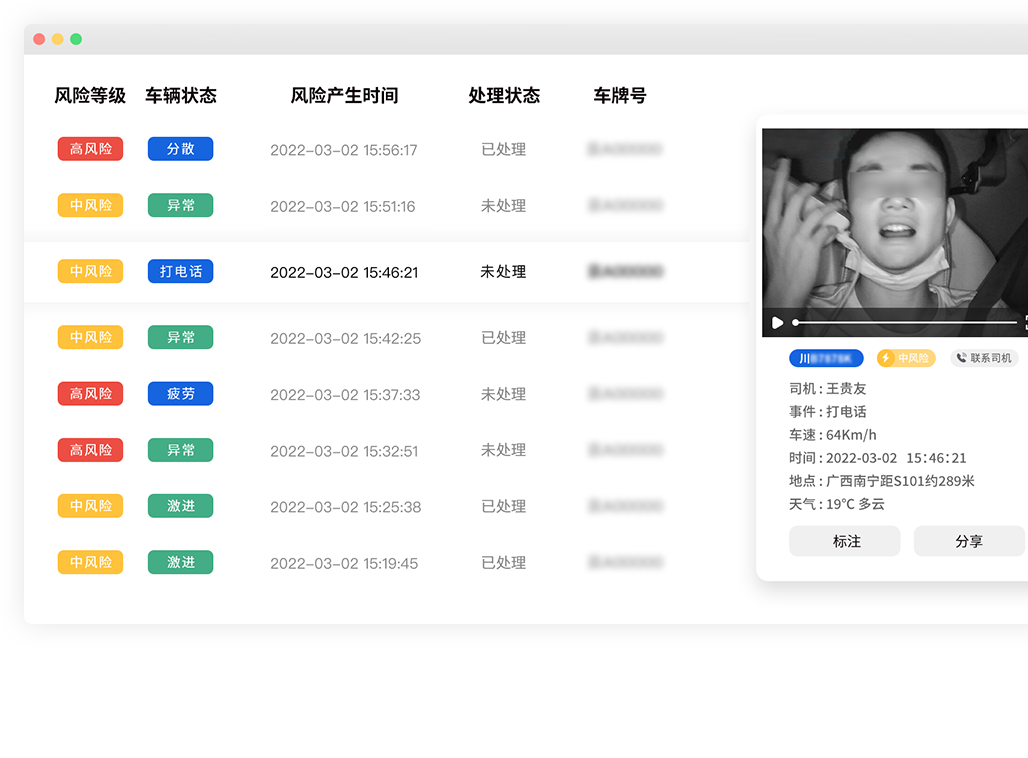Click the 车牌号 column header

tap(620, 96)
